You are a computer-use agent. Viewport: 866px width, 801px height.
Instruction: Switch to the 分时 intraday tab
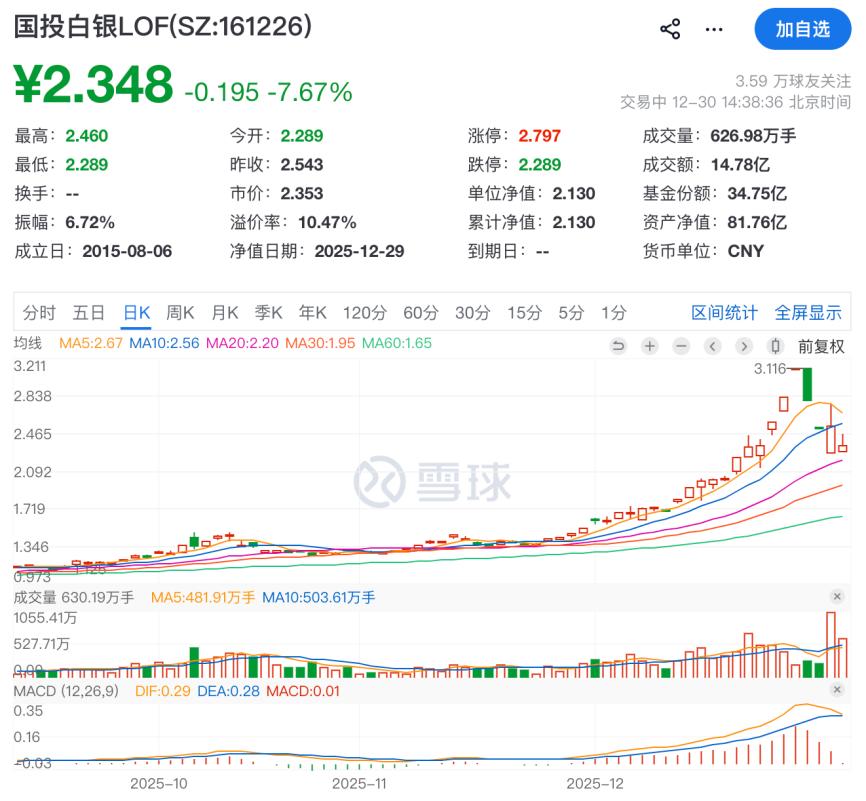37,312
